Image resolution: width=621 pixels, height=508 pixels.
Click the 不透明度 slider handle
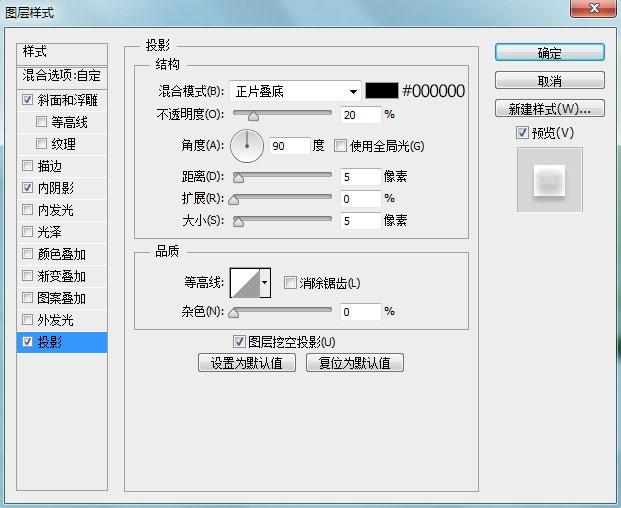point(253,116)
